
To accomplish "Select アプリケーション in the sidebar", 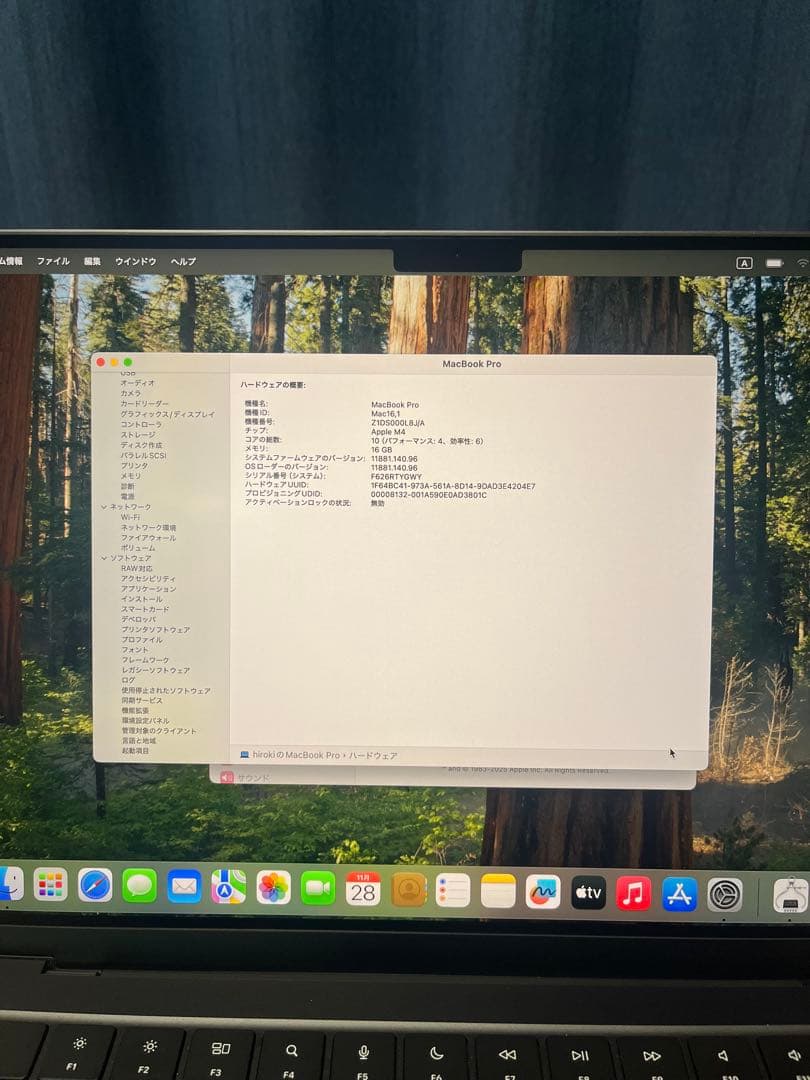I will click(x=149, y=589).
